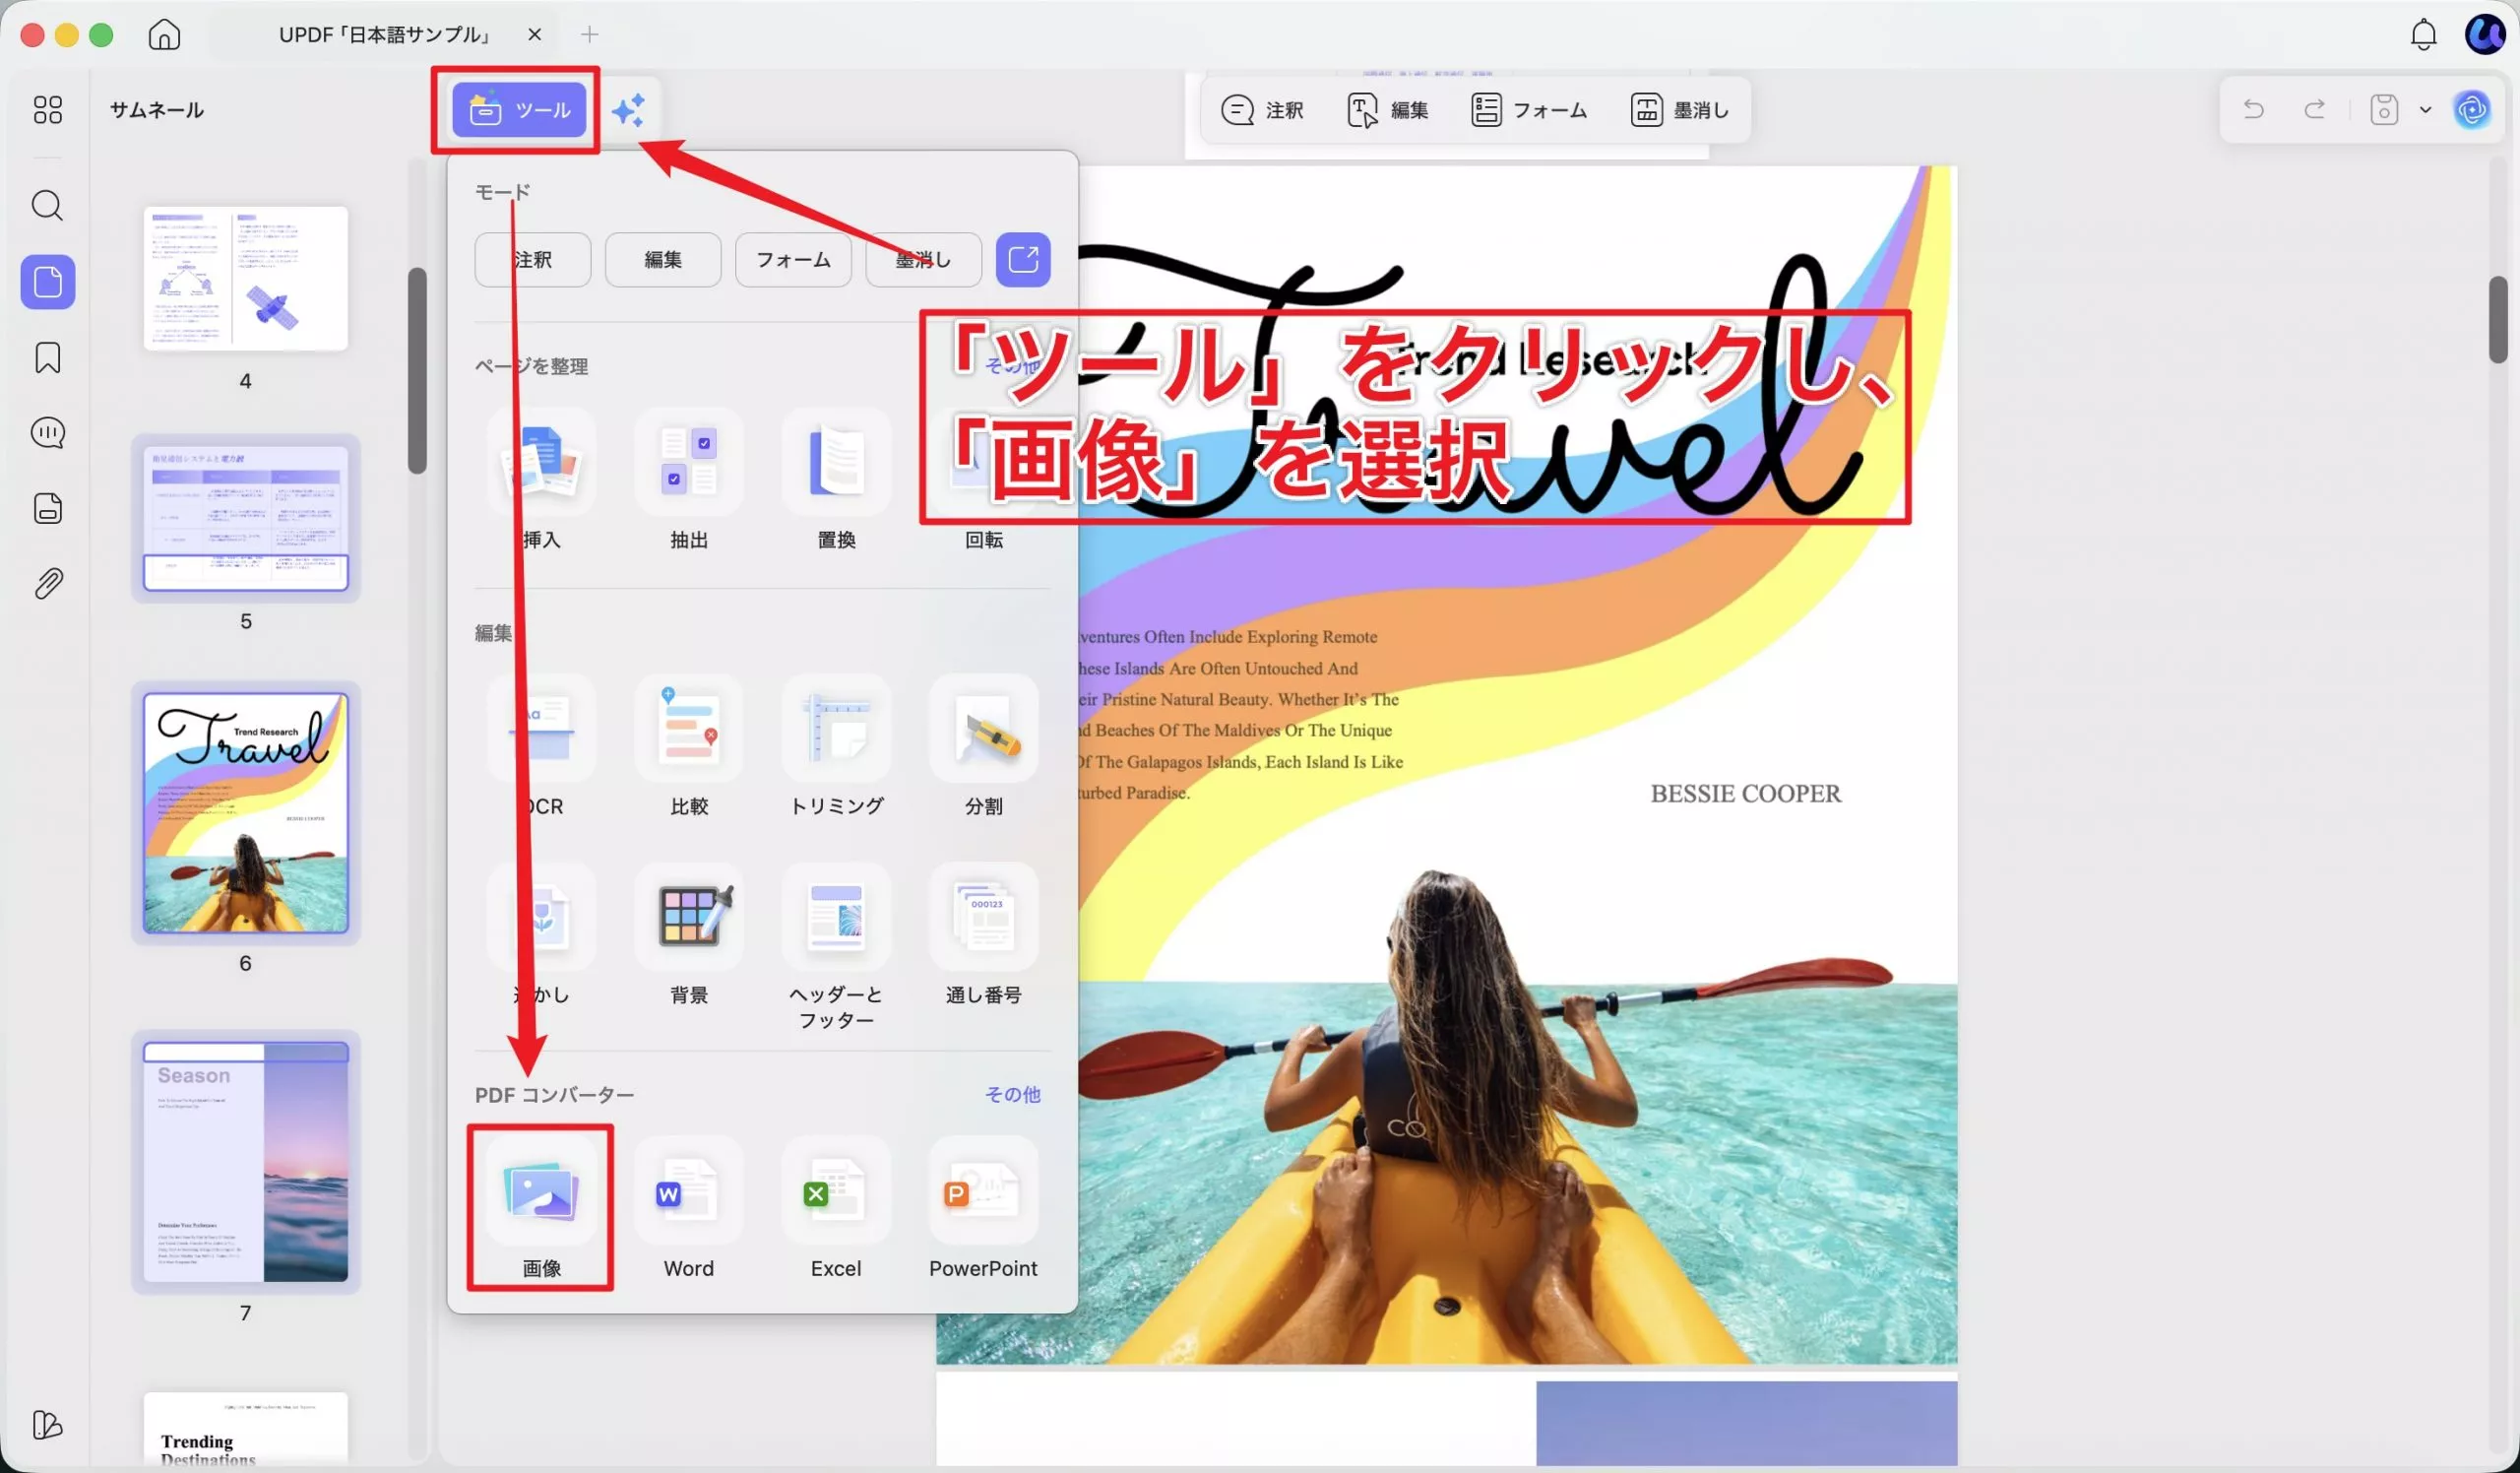Image resolution: width=2520 pixels, height=1473 pixels.
Task: Add a new tab with plus
Action: point(590,34)
